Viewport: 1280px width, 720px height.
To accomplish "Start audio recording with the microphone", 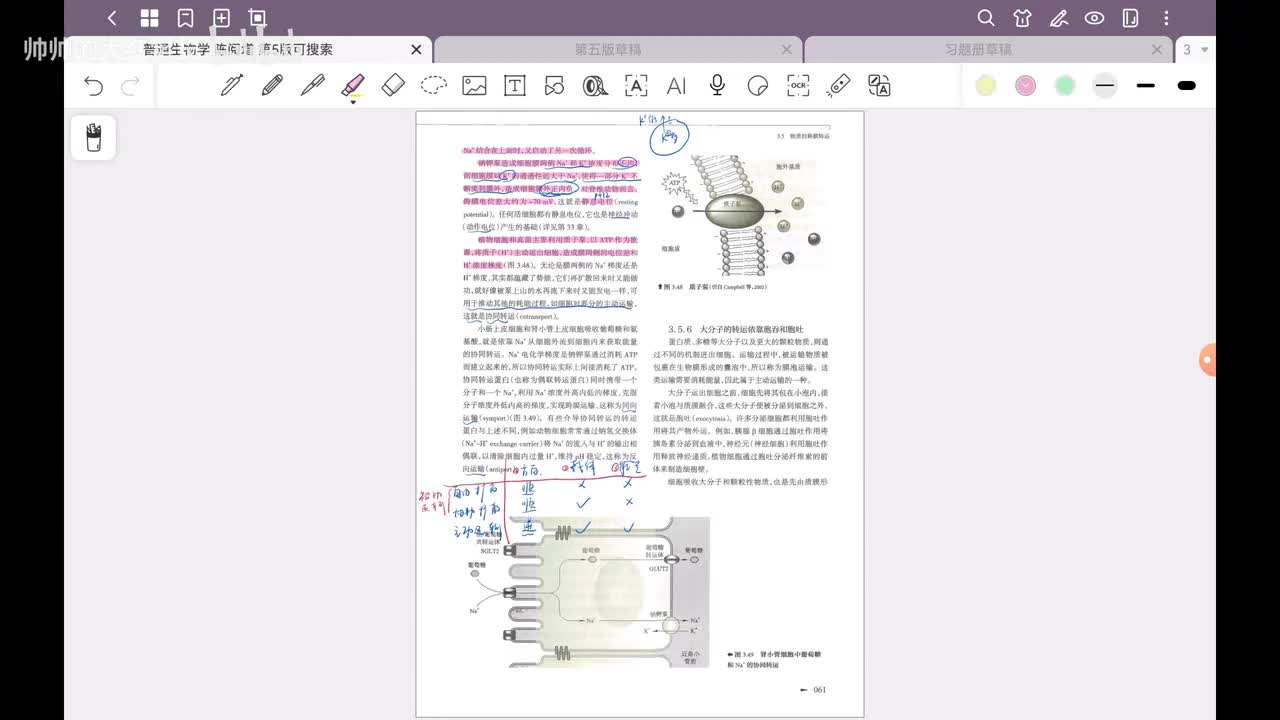I will coord(717,85).
